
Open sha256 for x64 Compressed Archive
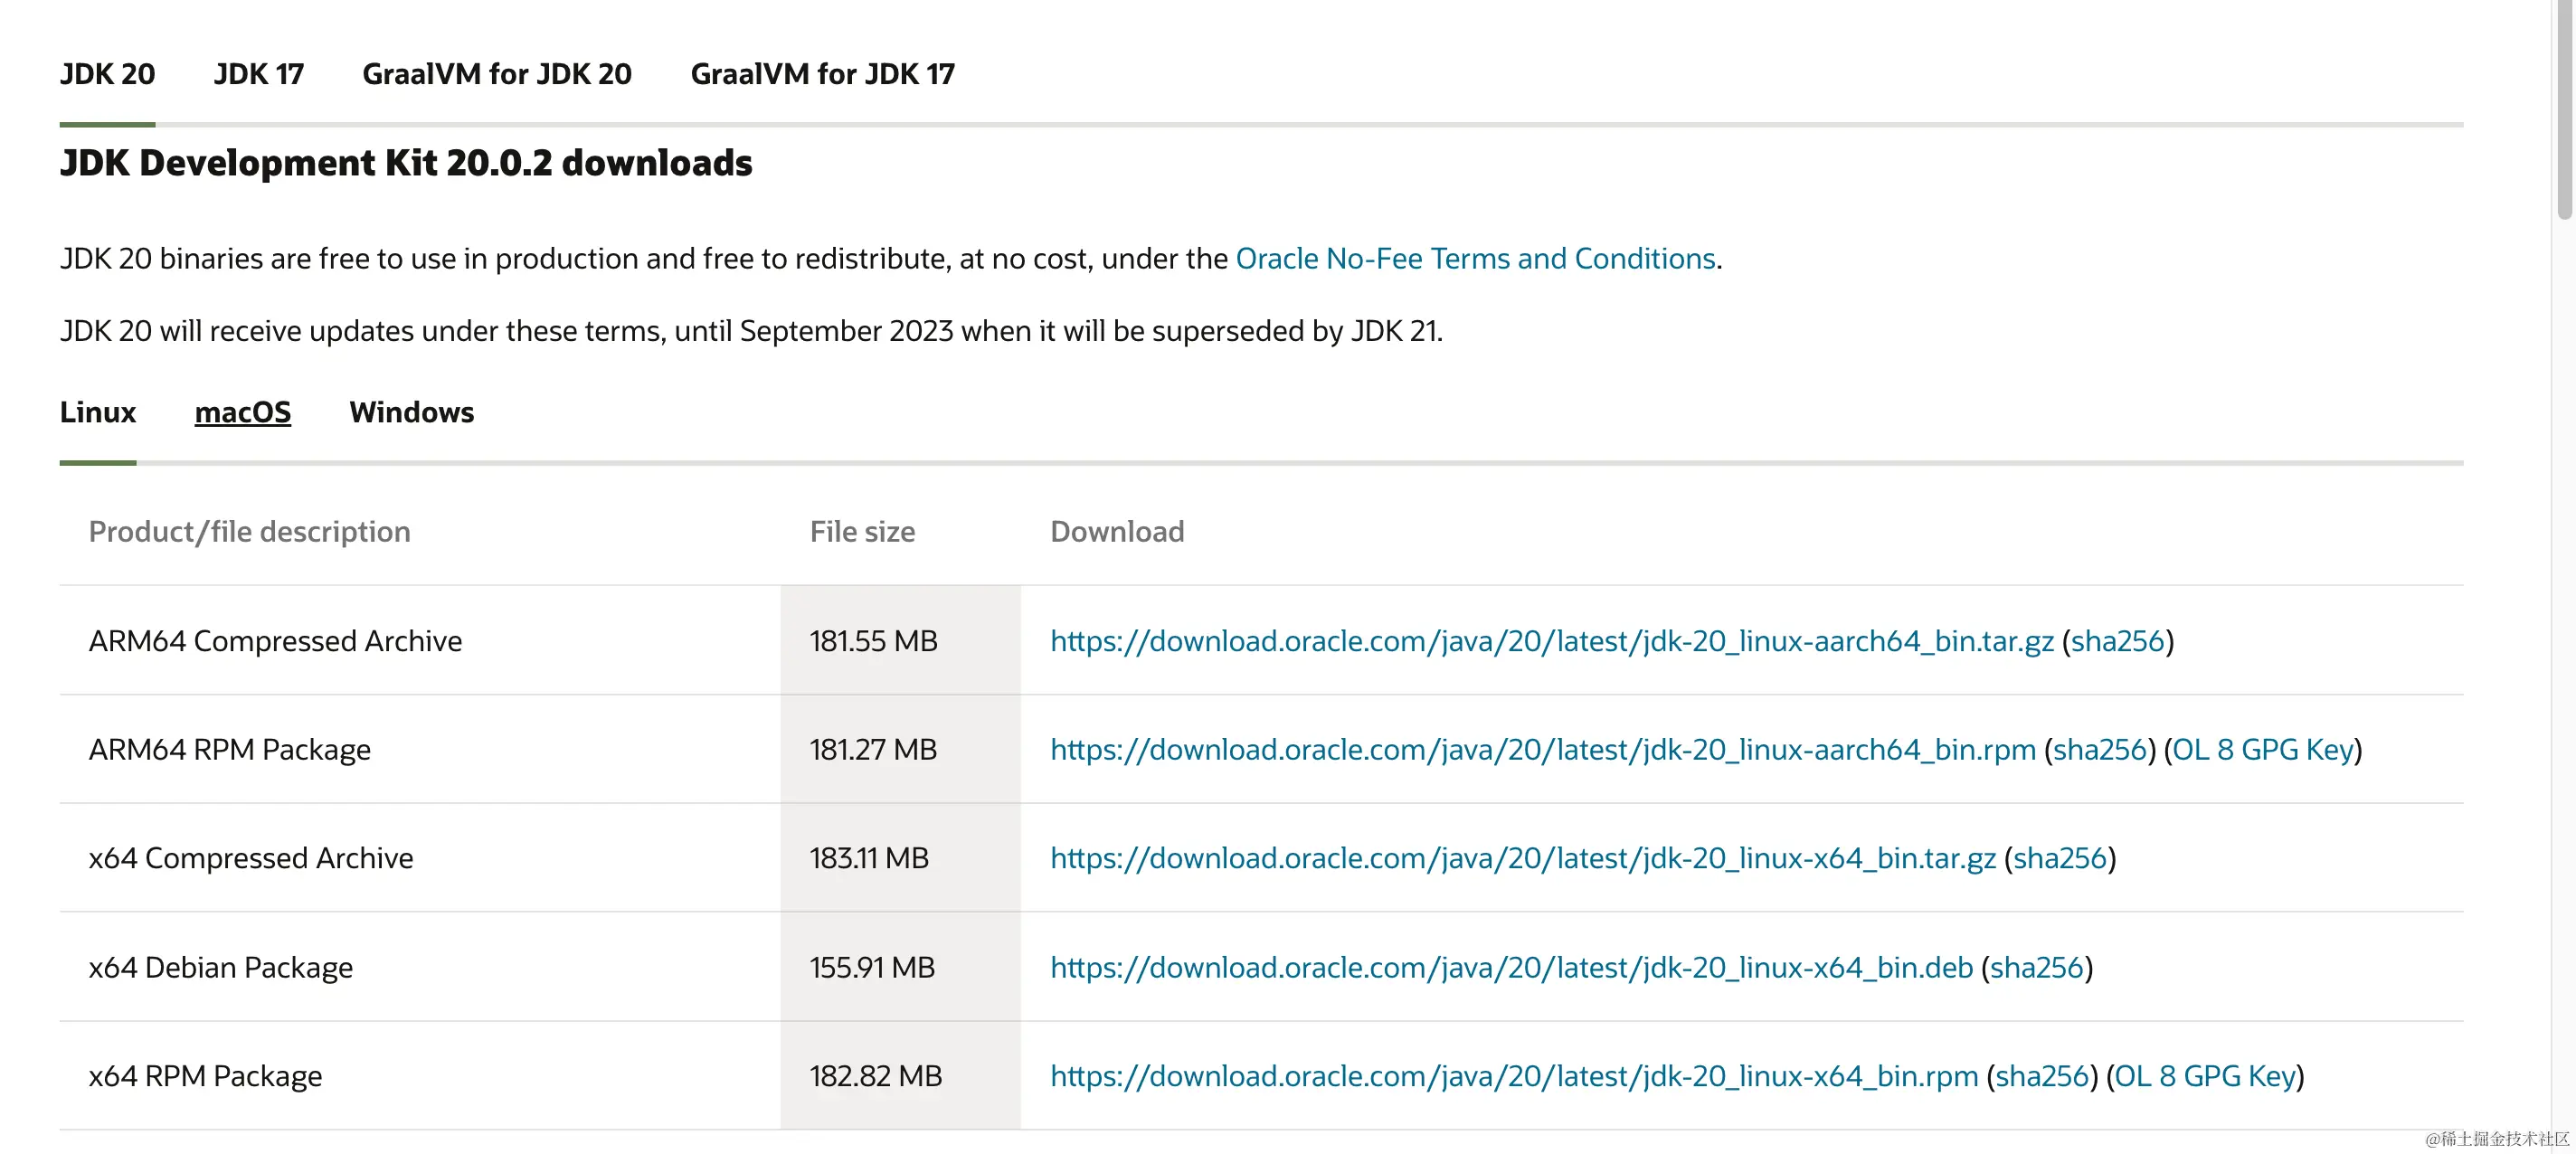(x=2059, y=859)
